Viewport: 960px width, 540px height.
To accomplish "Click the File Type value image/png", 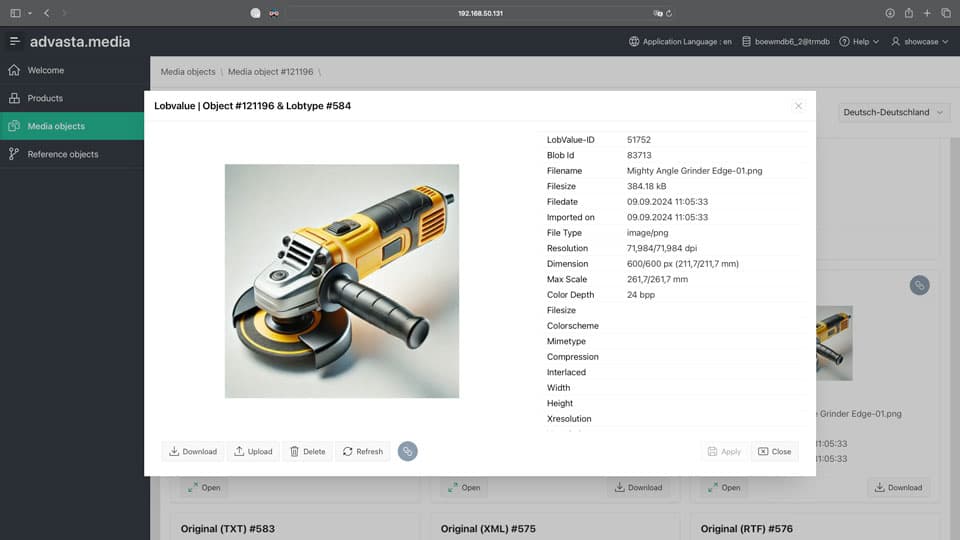I will [x=647, y=233].
